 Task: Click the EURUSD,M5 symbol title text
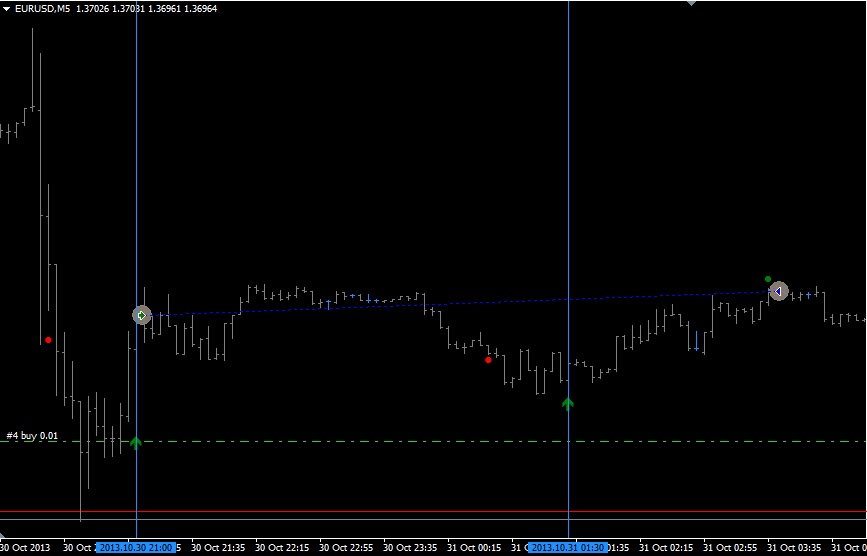[43, 9]
